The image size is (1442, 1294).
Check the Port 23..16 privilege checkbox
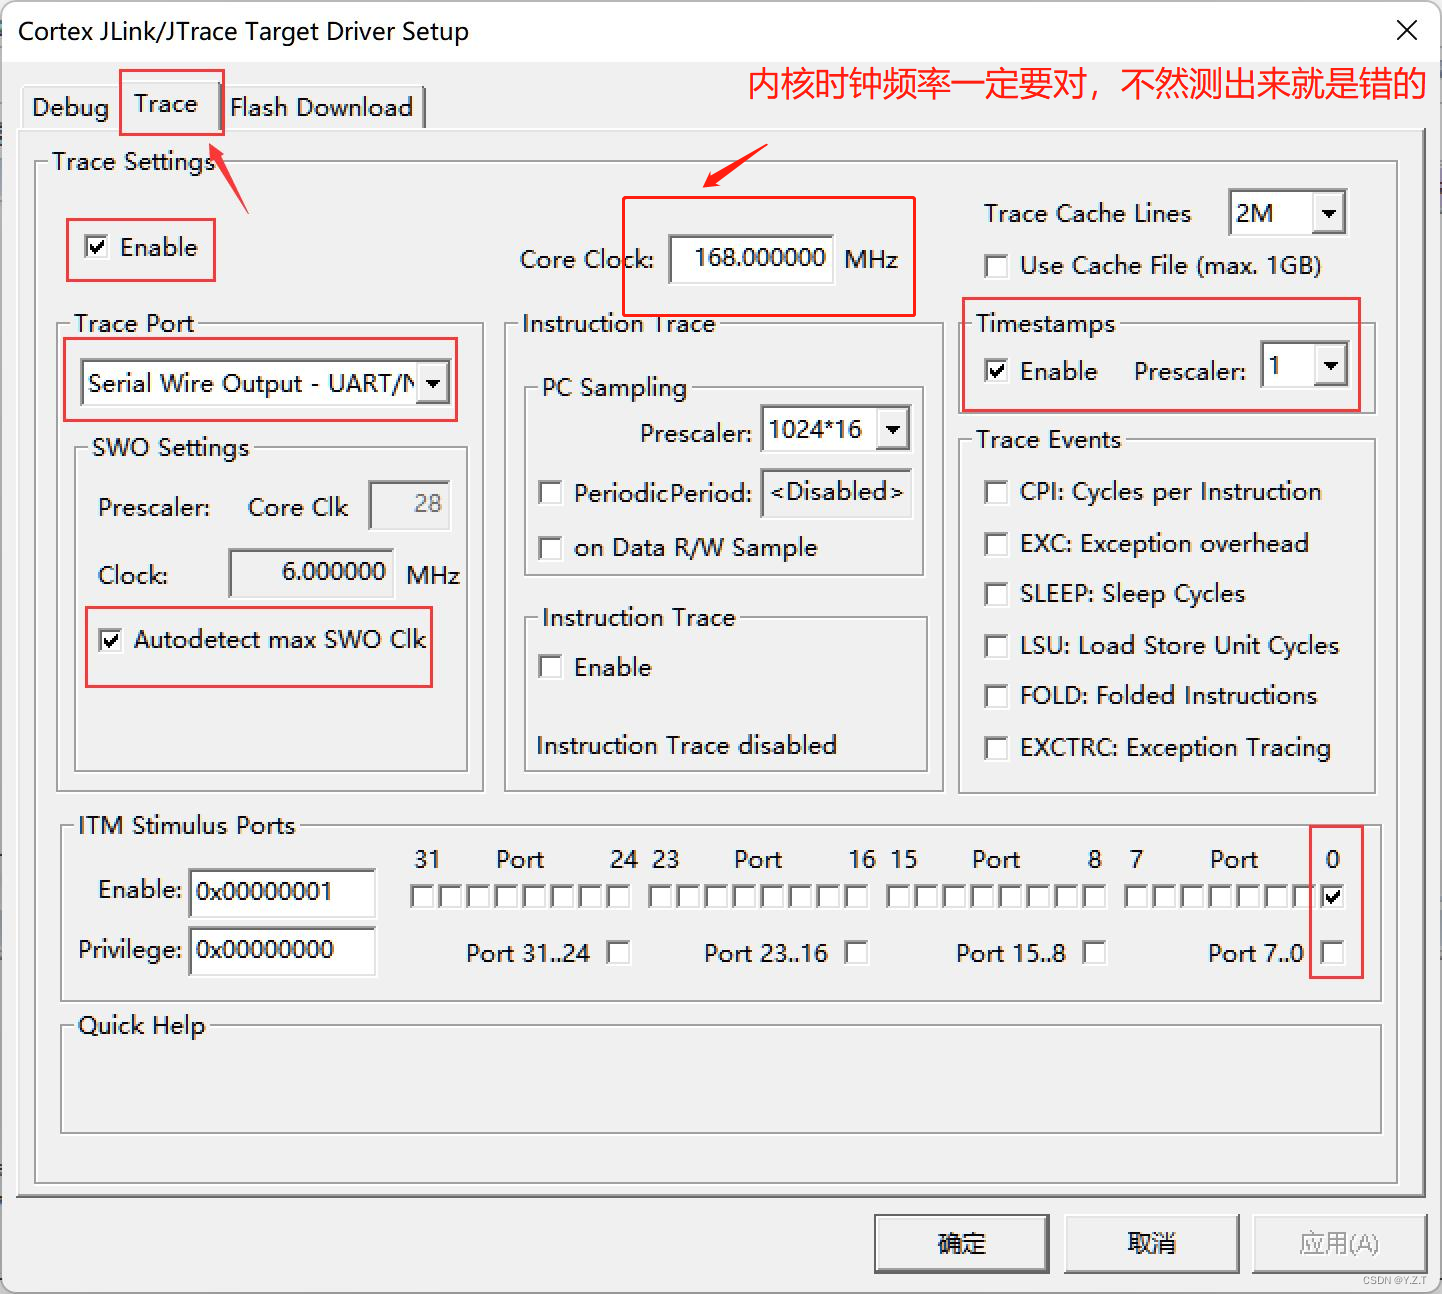click(856, 952)
